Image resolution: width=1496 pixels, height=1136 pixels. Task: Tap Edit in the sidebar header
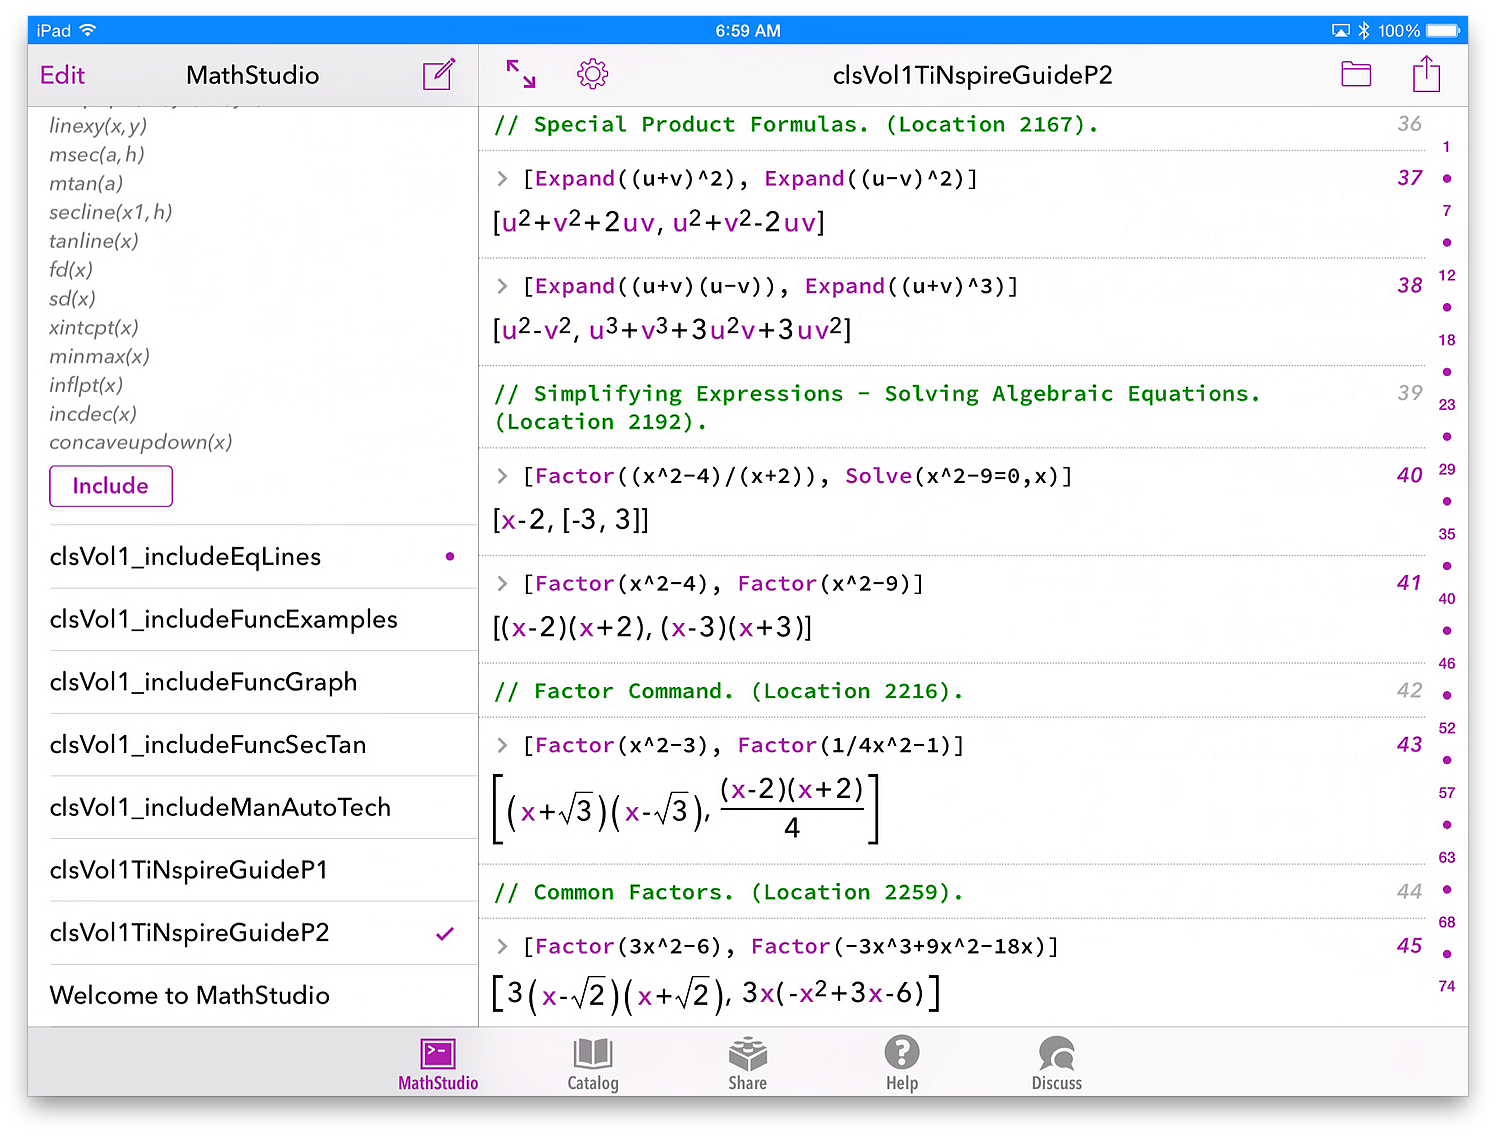pyautogui.click(x=62, y=75)
